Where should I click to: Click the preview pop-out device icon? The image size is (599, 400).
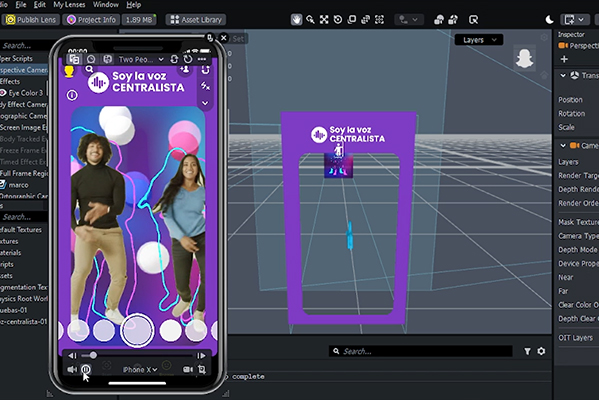[x=210, y=38]
